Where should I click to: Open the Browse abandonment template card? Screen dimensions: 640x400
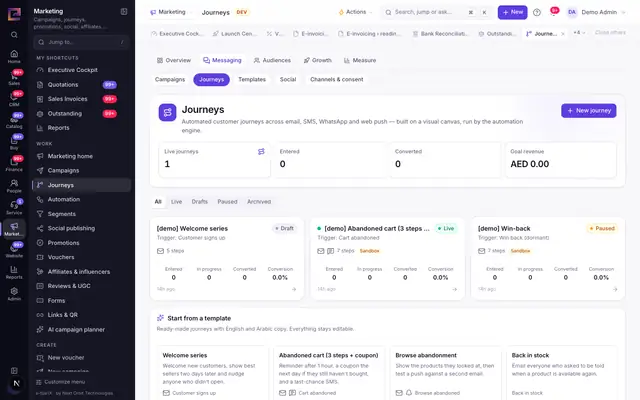click(x=445, y=373)
